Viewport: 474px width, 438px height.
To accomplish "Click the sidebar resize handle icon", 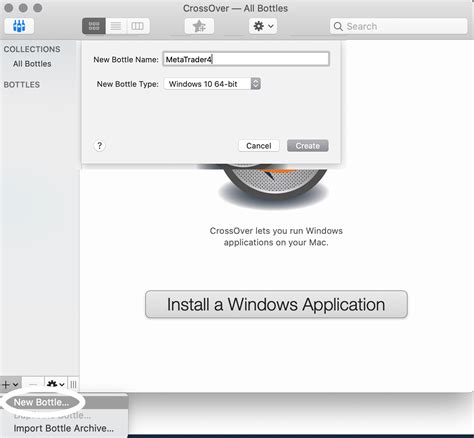I will coord(73,384).
